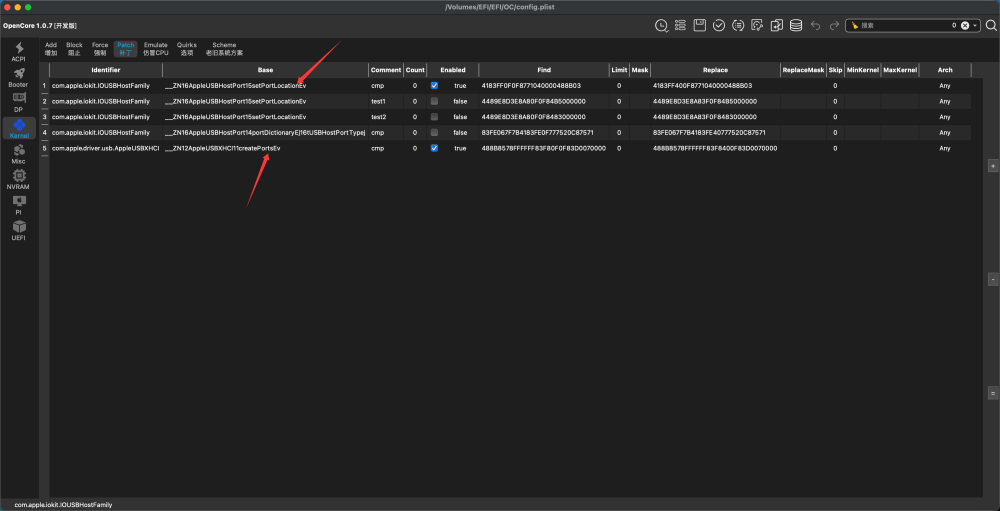Click the Enabled column header
Viewport: 1000px width, 511px height.
click(x=453, y=70)
